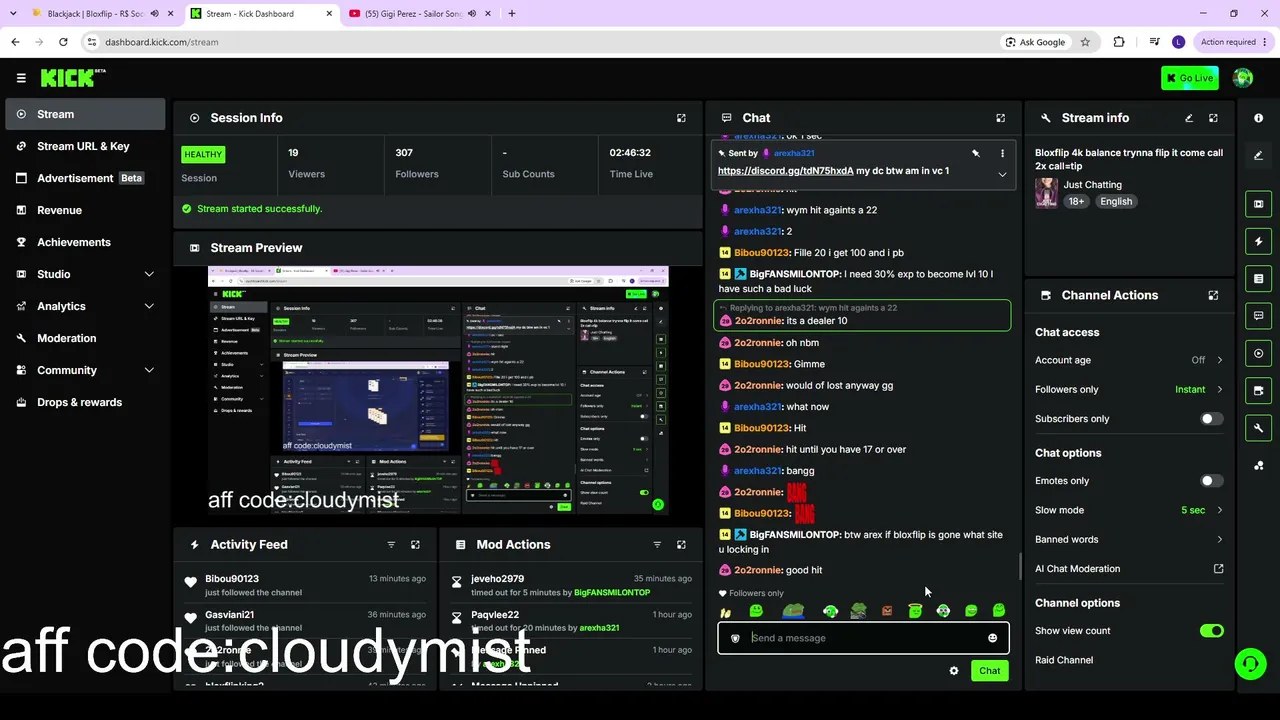
Task: Open Banned words settings
Action: tap(1129, 539)
